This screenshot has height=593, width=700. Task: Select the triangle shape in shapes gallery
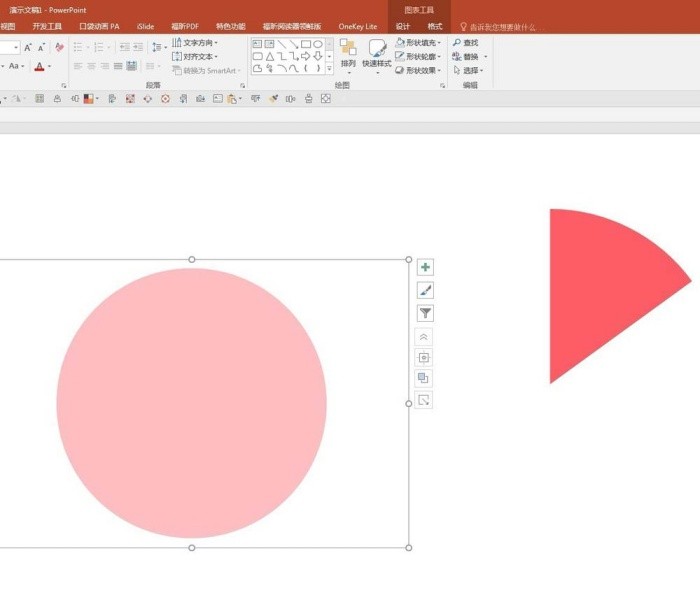270,57
